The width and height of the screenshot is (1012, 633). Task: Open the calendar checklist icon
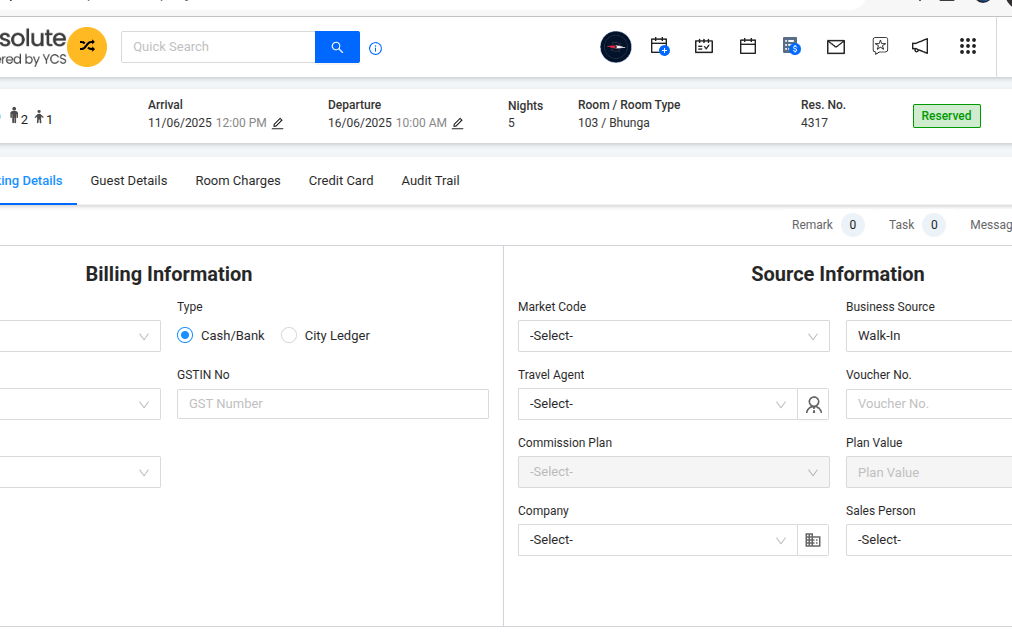(x=704, y=46)
